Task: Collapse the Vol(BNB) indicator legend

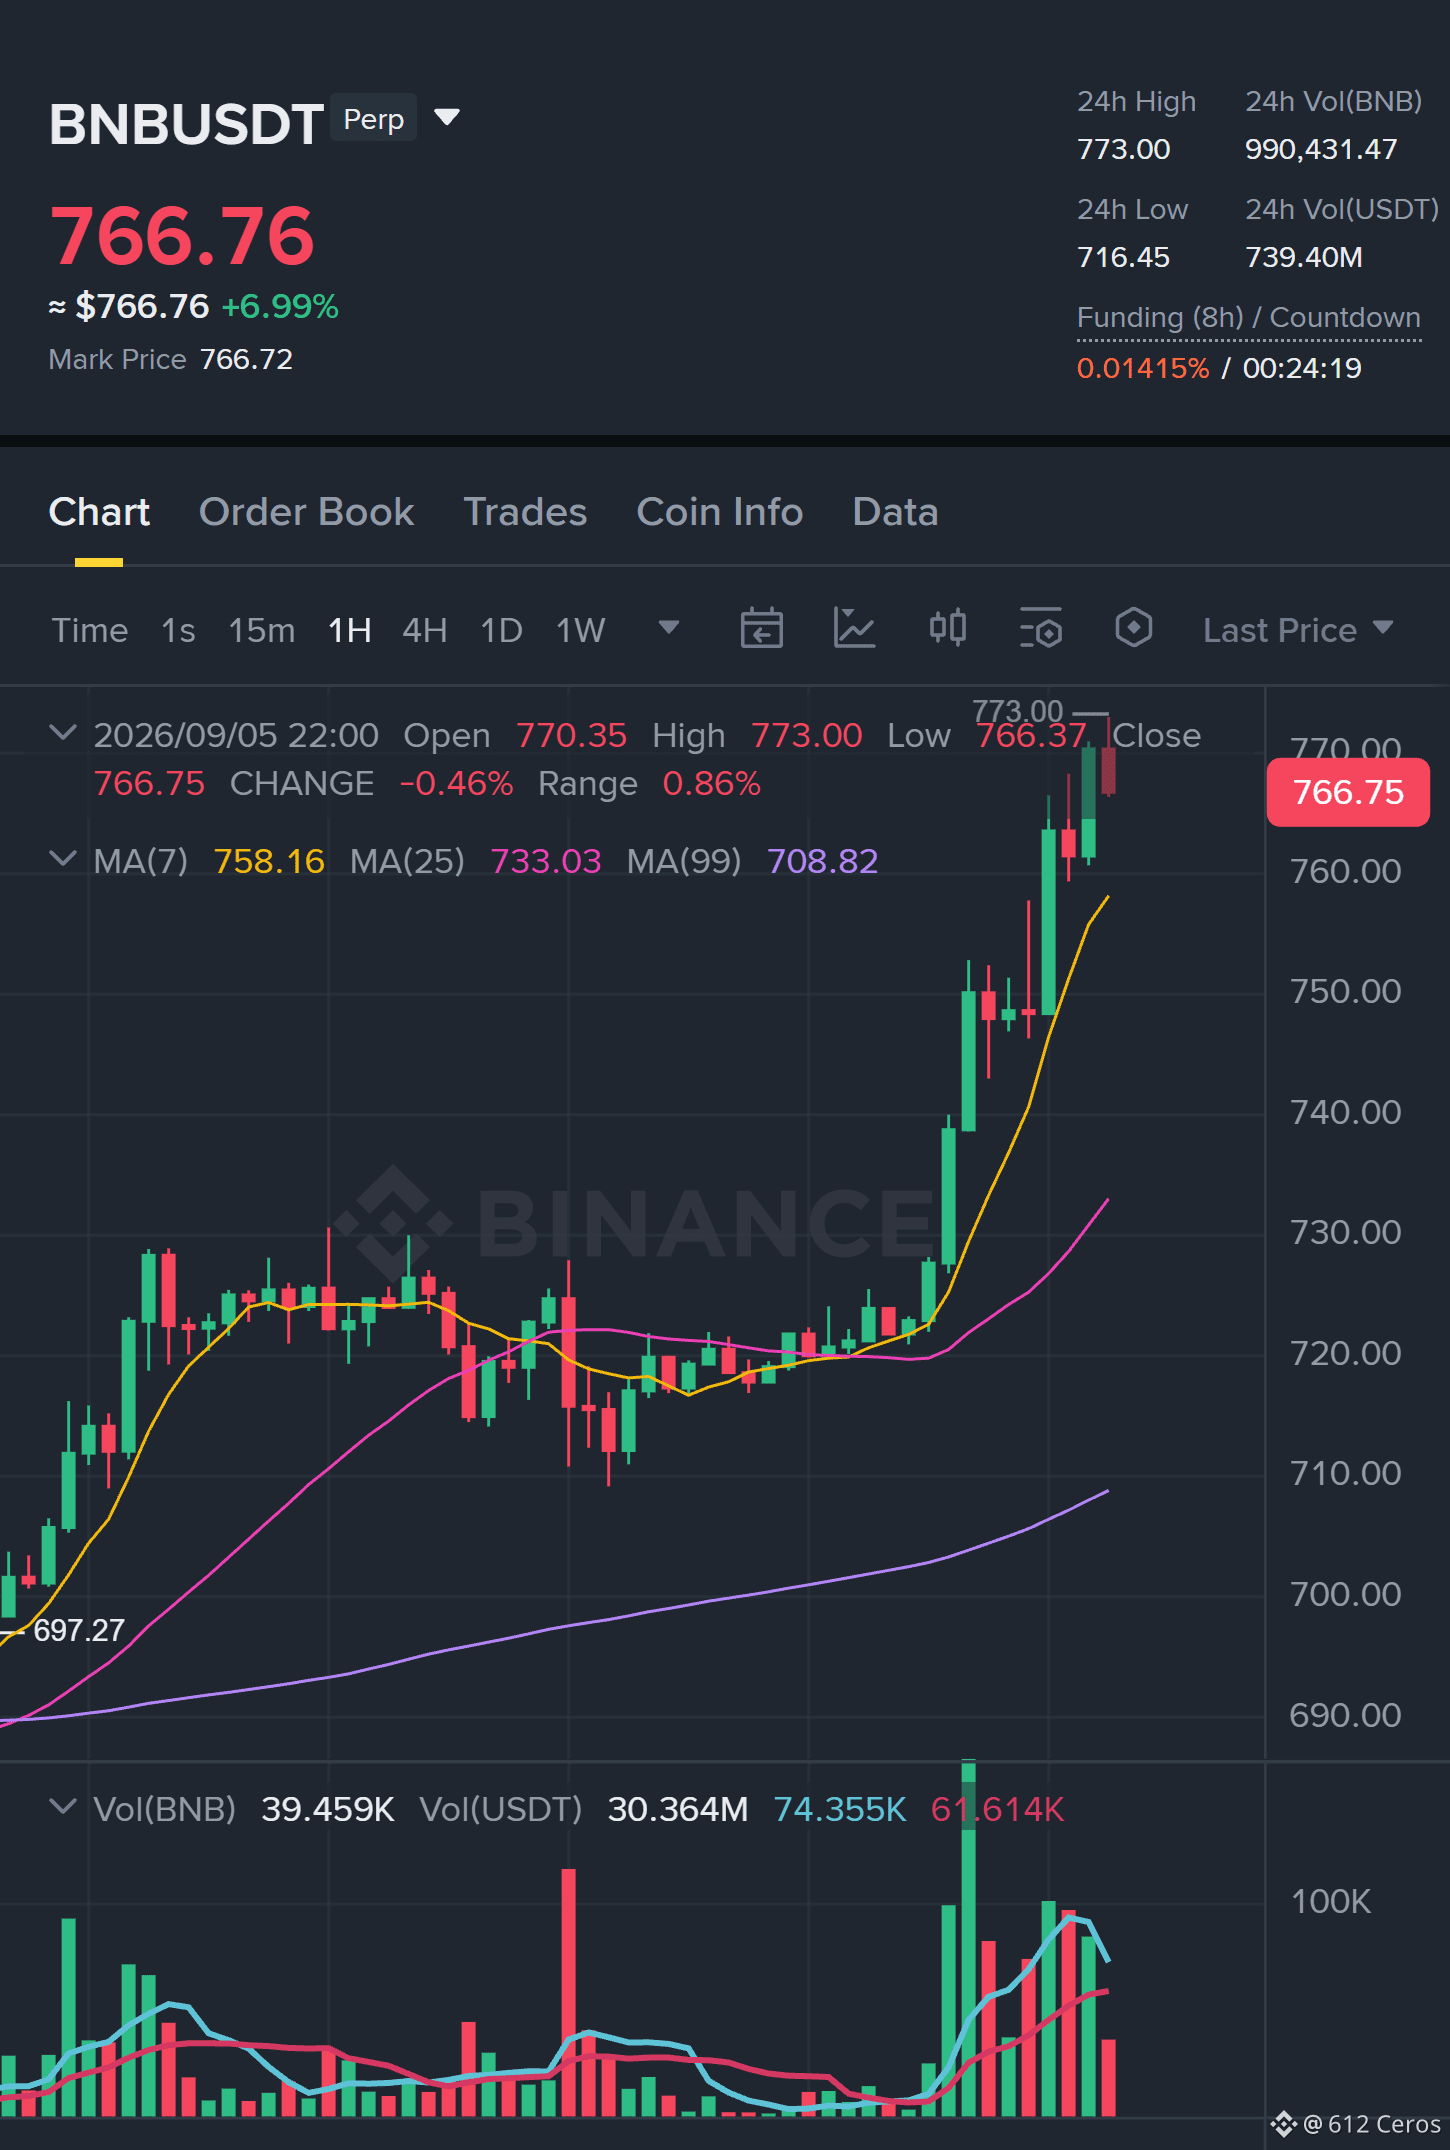Action: pos(63,1807)
